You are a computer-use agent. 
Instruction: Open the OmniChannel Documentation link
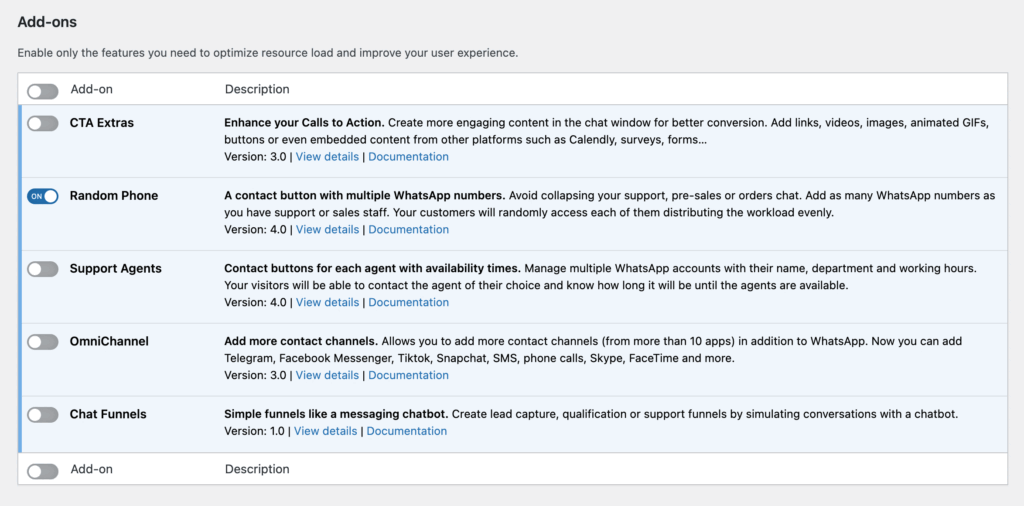[408, 376]
